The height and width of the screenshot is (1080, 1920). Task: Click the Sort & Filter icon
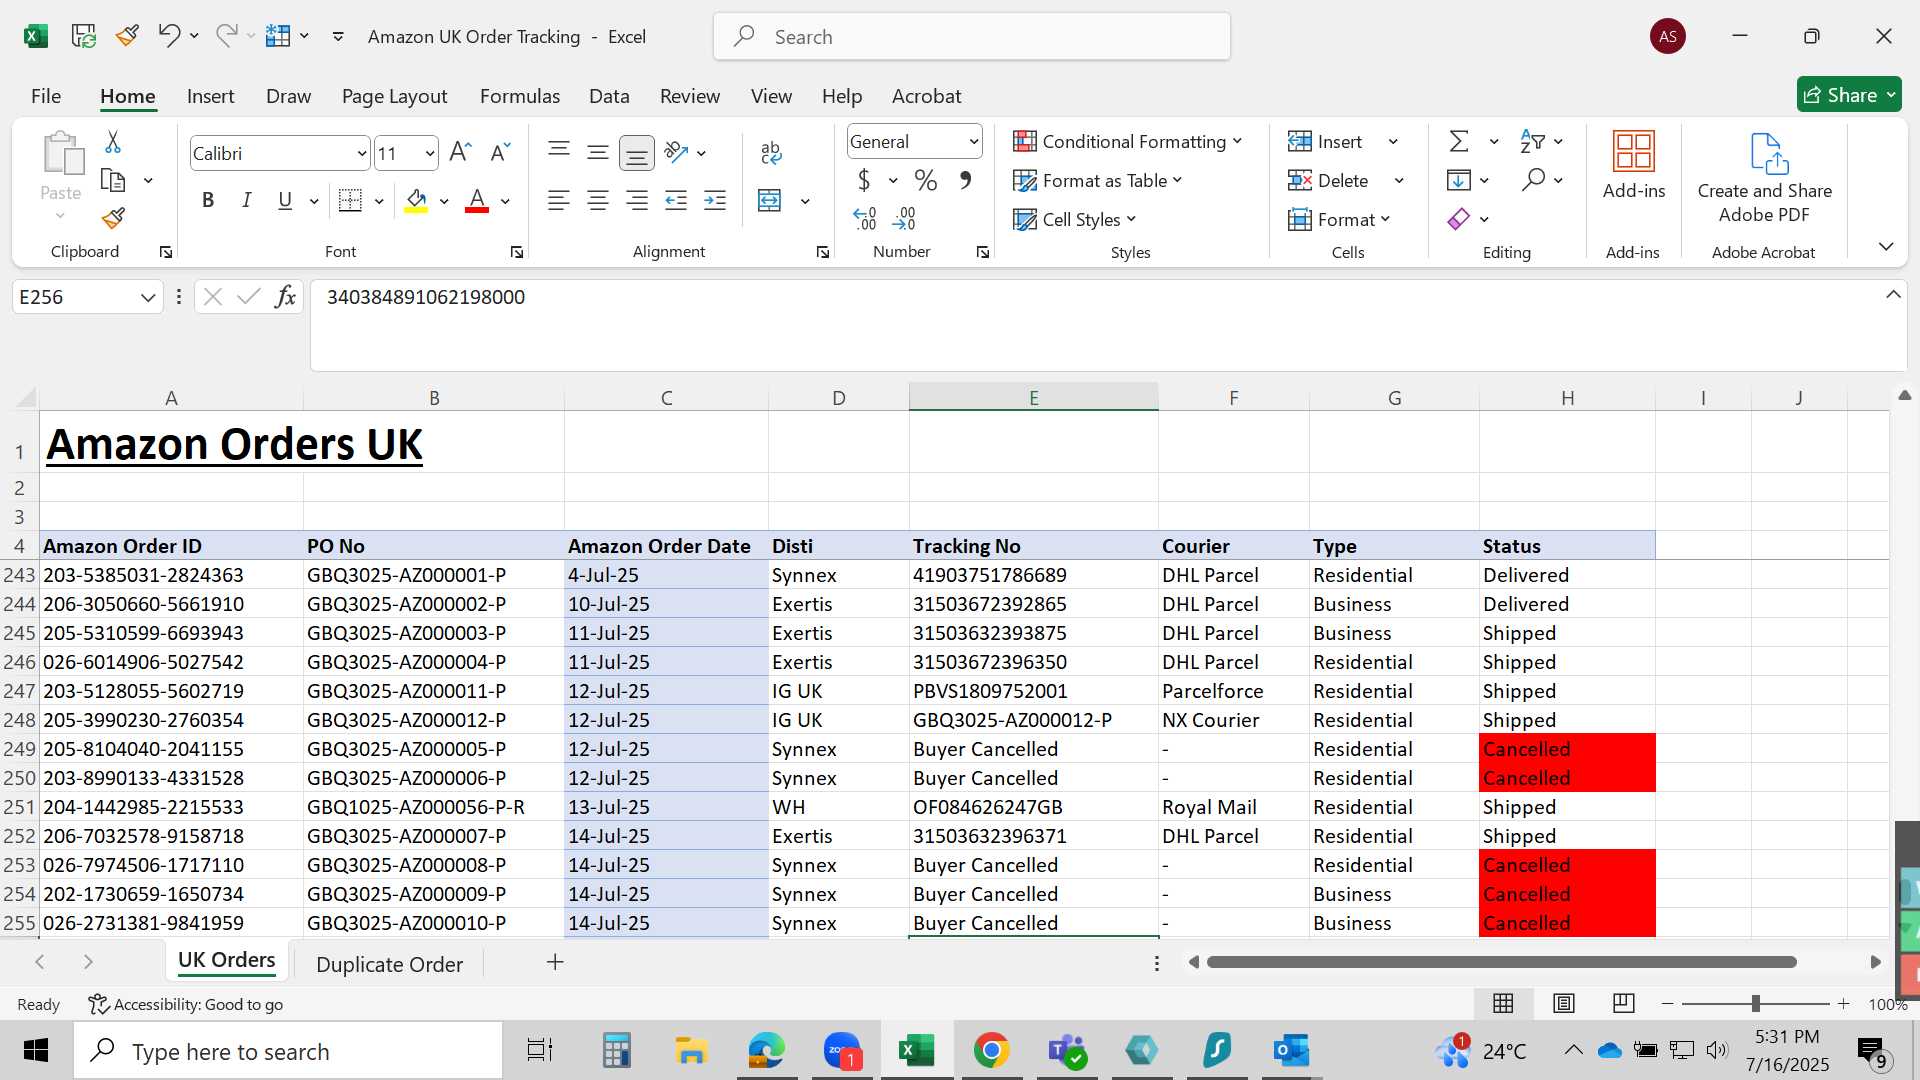[1532, 141]
